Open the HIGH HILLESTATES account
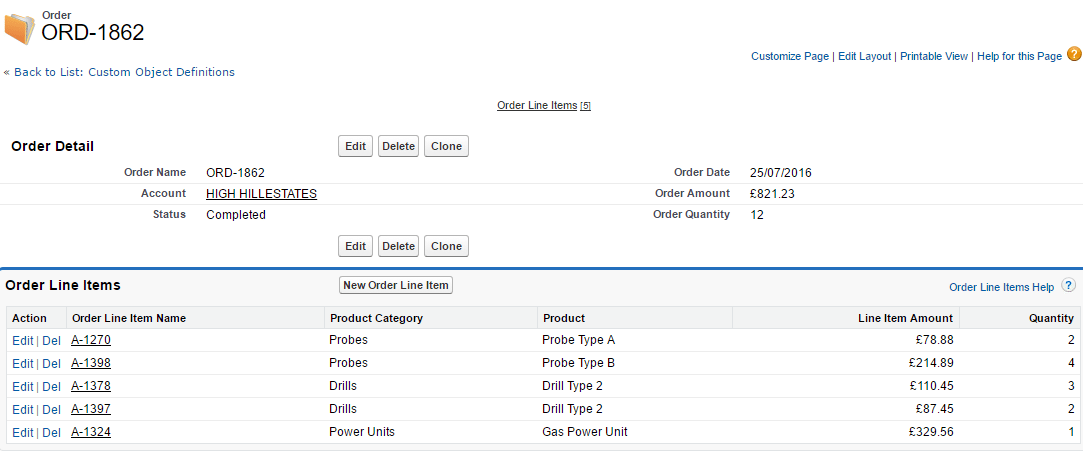This screenshot has height=452, width=1083. tap(261, 194)
